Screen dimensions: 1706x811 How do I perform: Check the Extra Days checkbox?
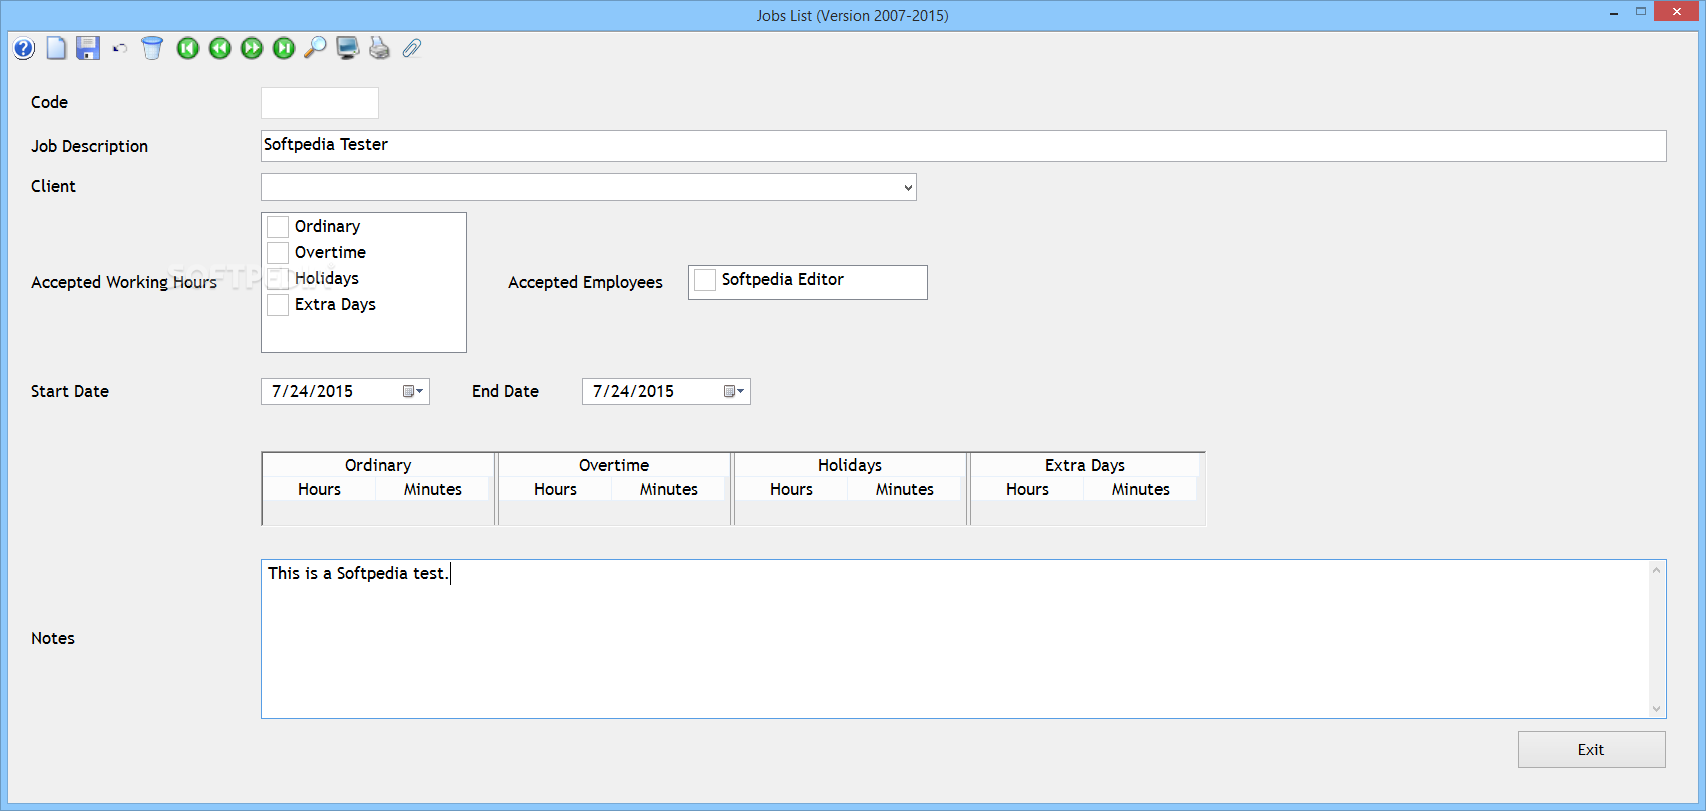(278, 305)
